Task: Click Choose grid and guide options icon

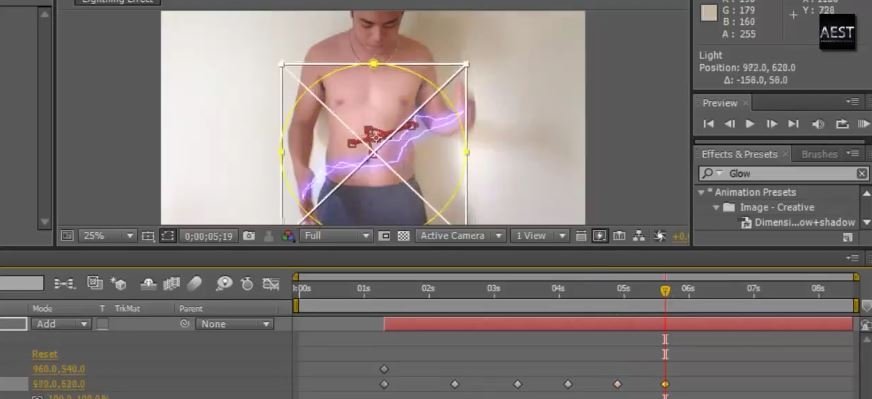Action: click(x=148, y=236)
